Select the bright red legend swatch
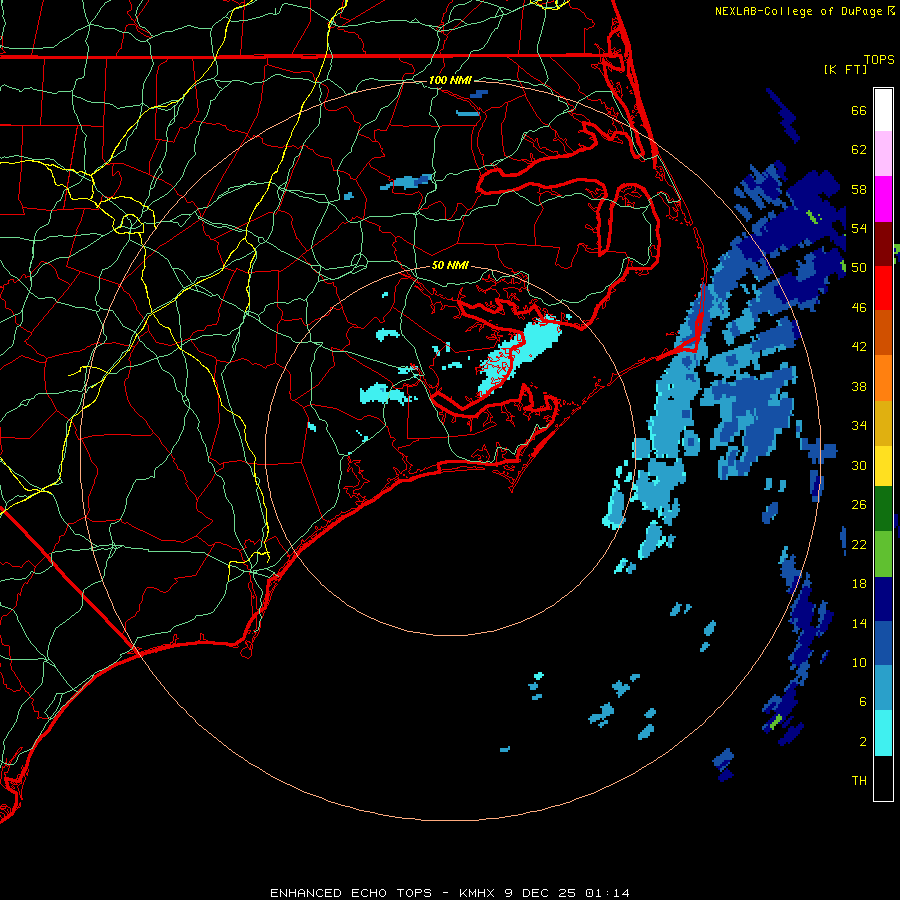 click(883, 288)
